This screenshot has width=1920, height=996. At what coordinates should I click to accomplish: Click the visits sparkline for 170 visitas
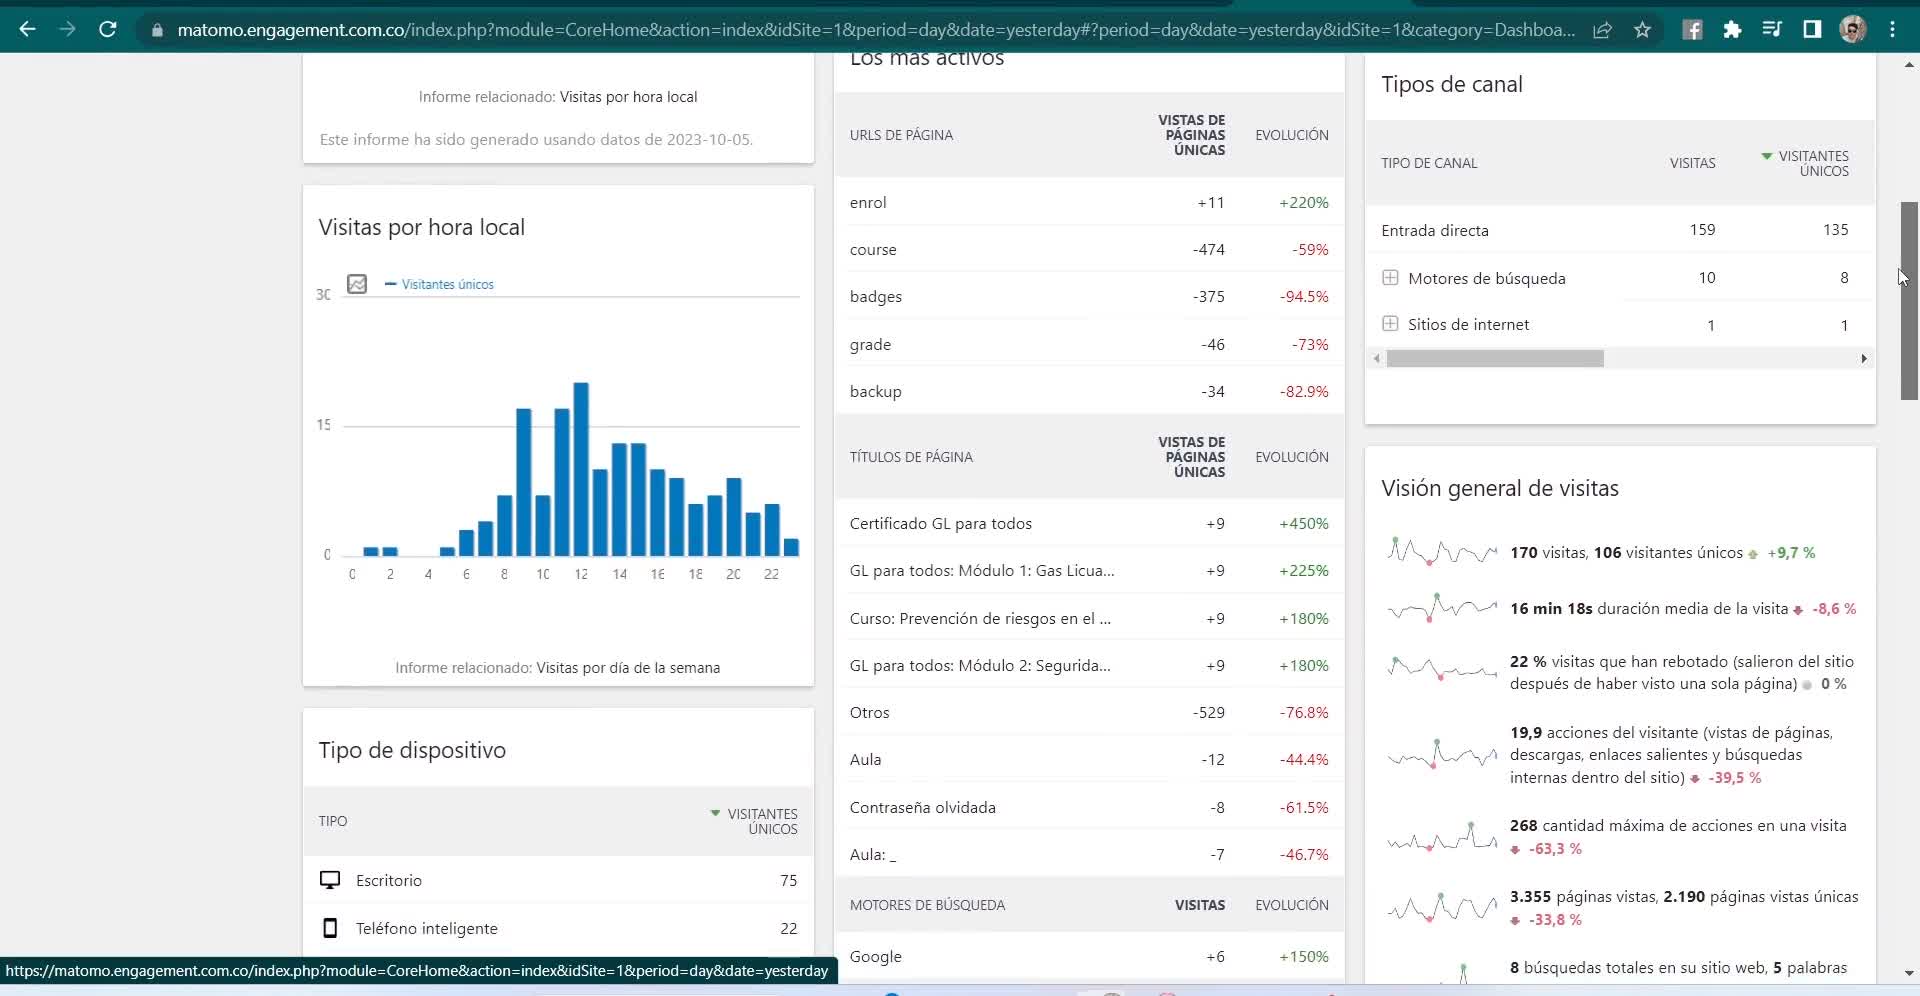(x=1441, y=552)
